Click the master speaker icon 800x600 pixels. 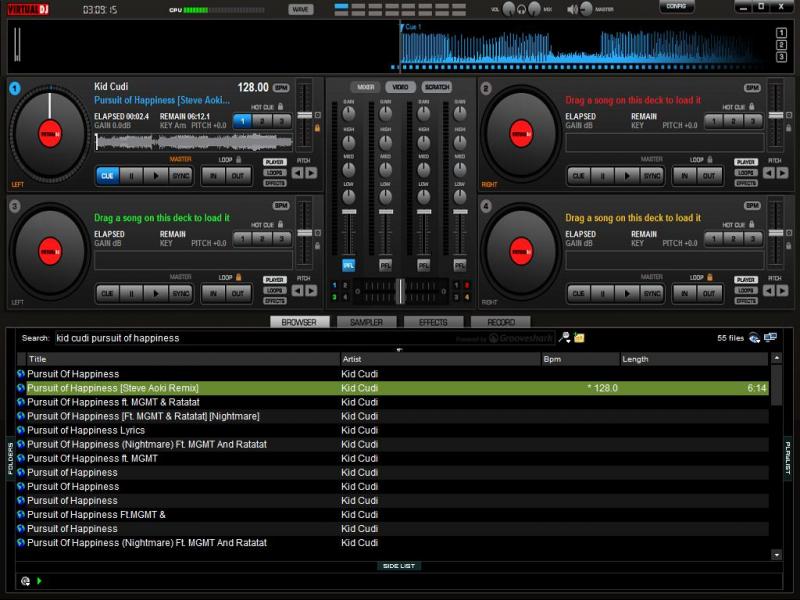click(573, 9)
